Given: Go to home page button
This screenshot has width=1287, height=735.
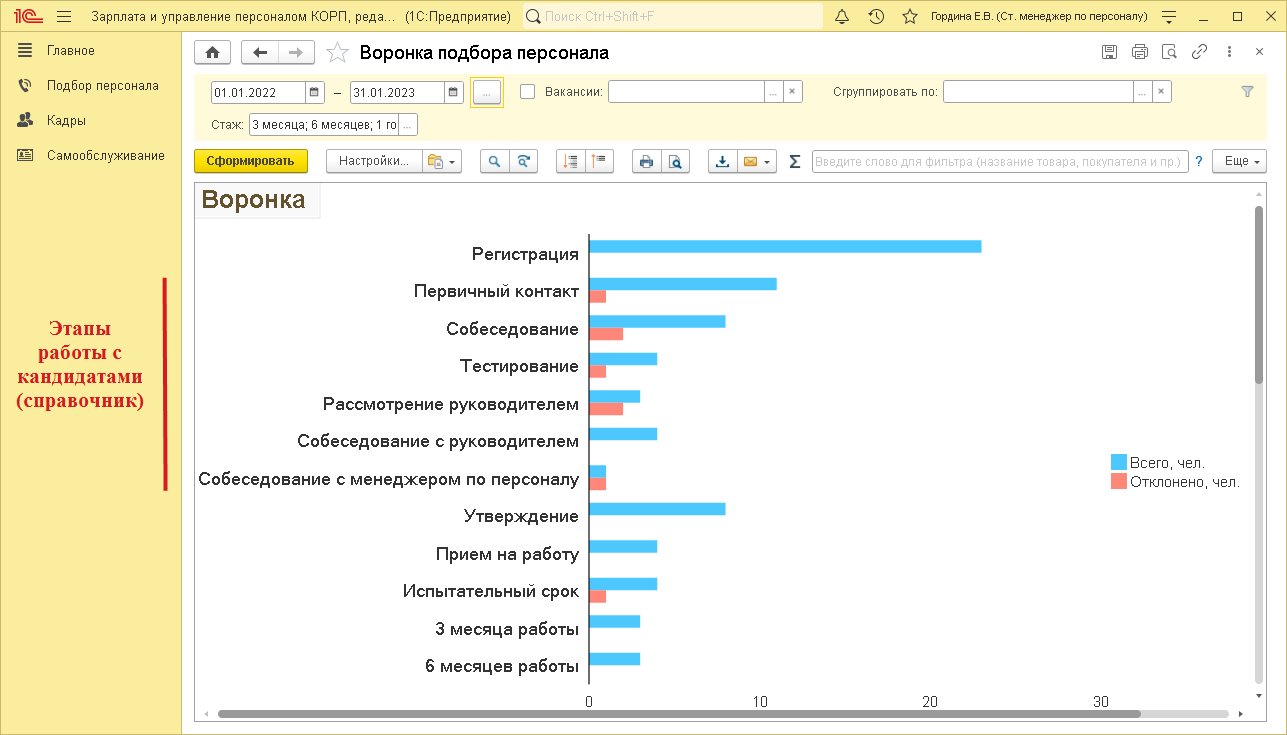Looking at the screenshot, I should point(213,53).
